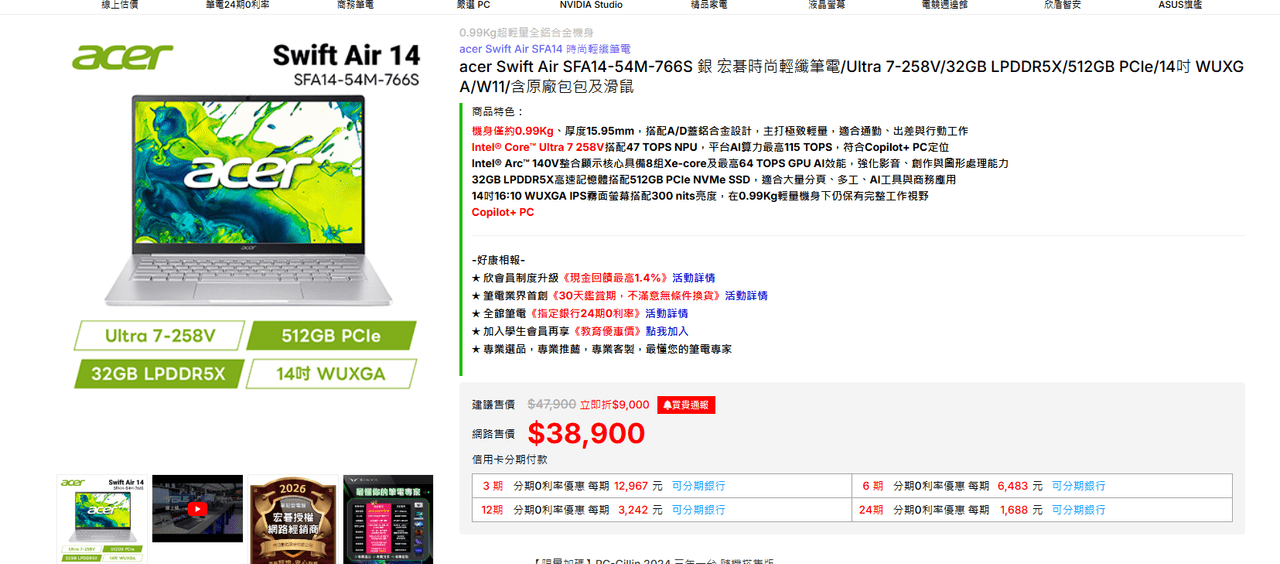This screenshot has width=1280, height=564.
Task: Click the 《現金回饋最高1.4%》 red text
Action: pos(615,278)
